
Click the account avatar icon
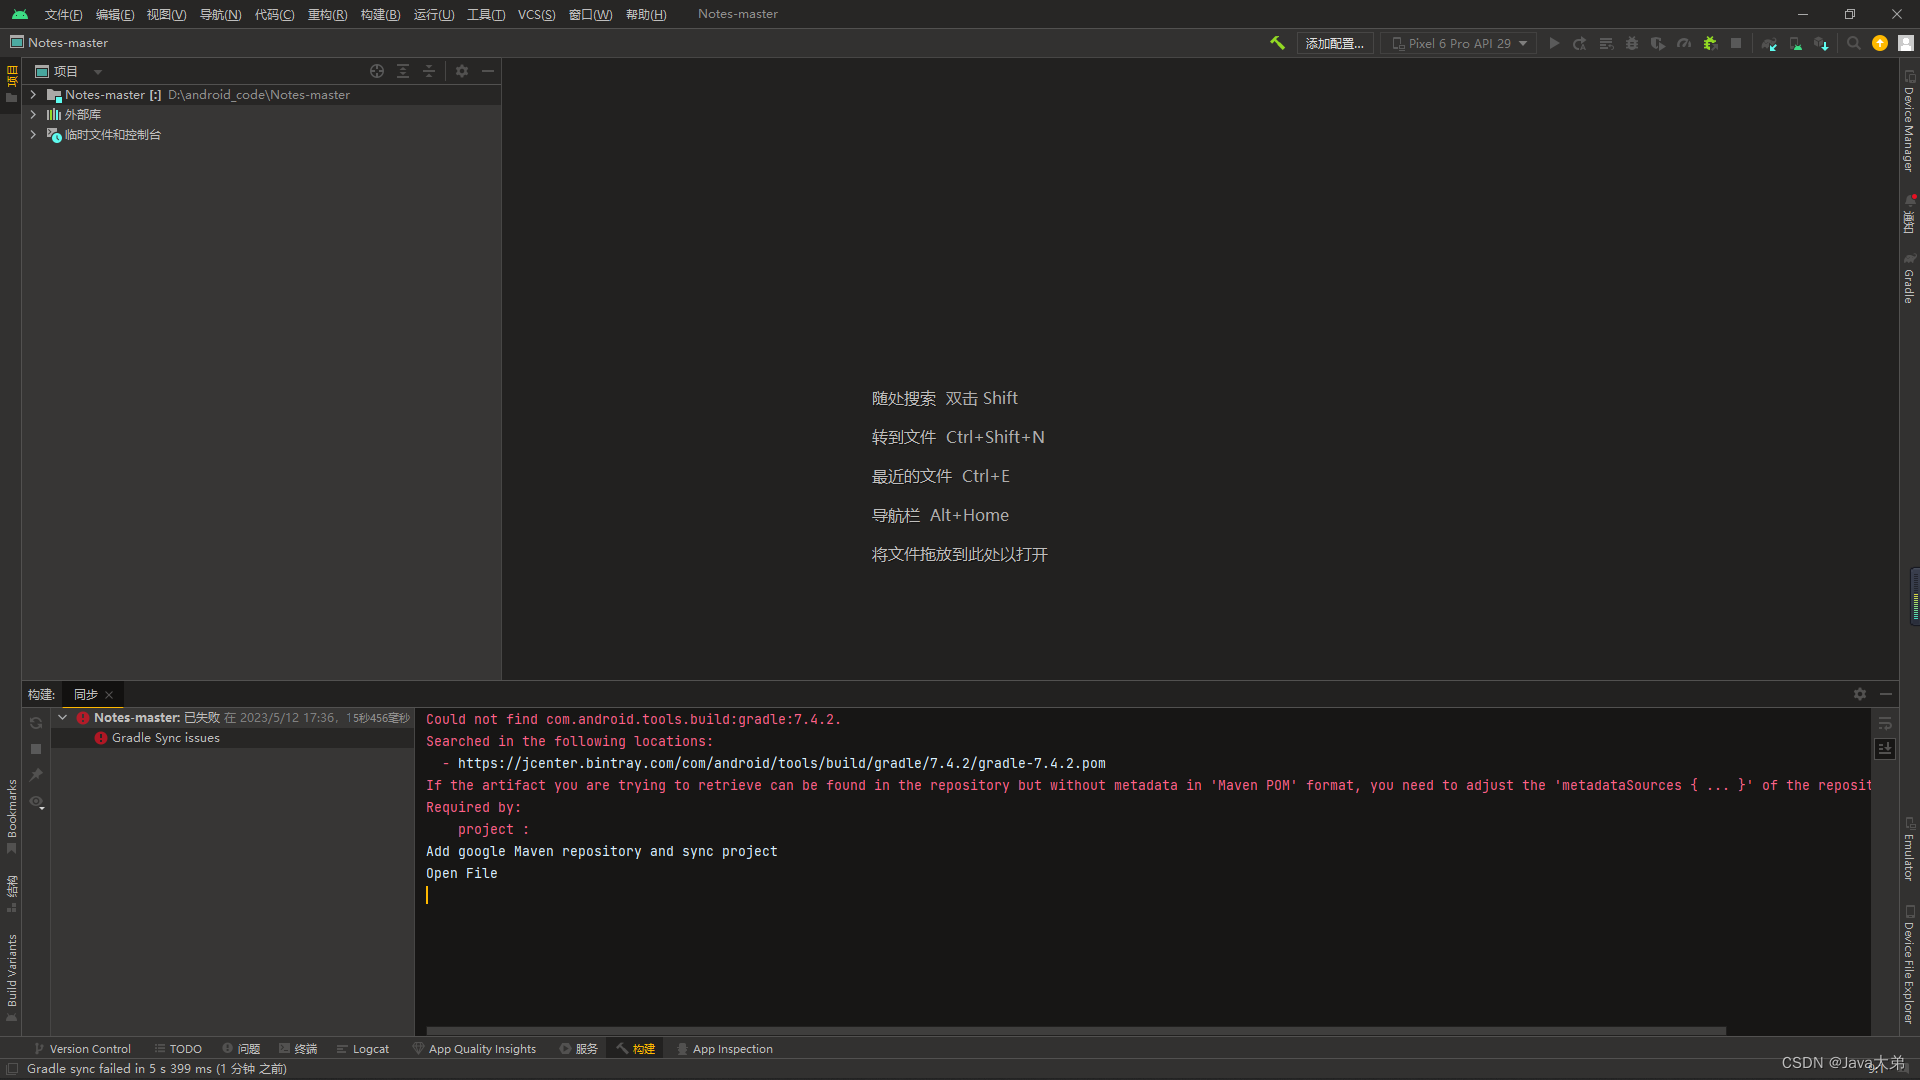tap(1906, 43)
